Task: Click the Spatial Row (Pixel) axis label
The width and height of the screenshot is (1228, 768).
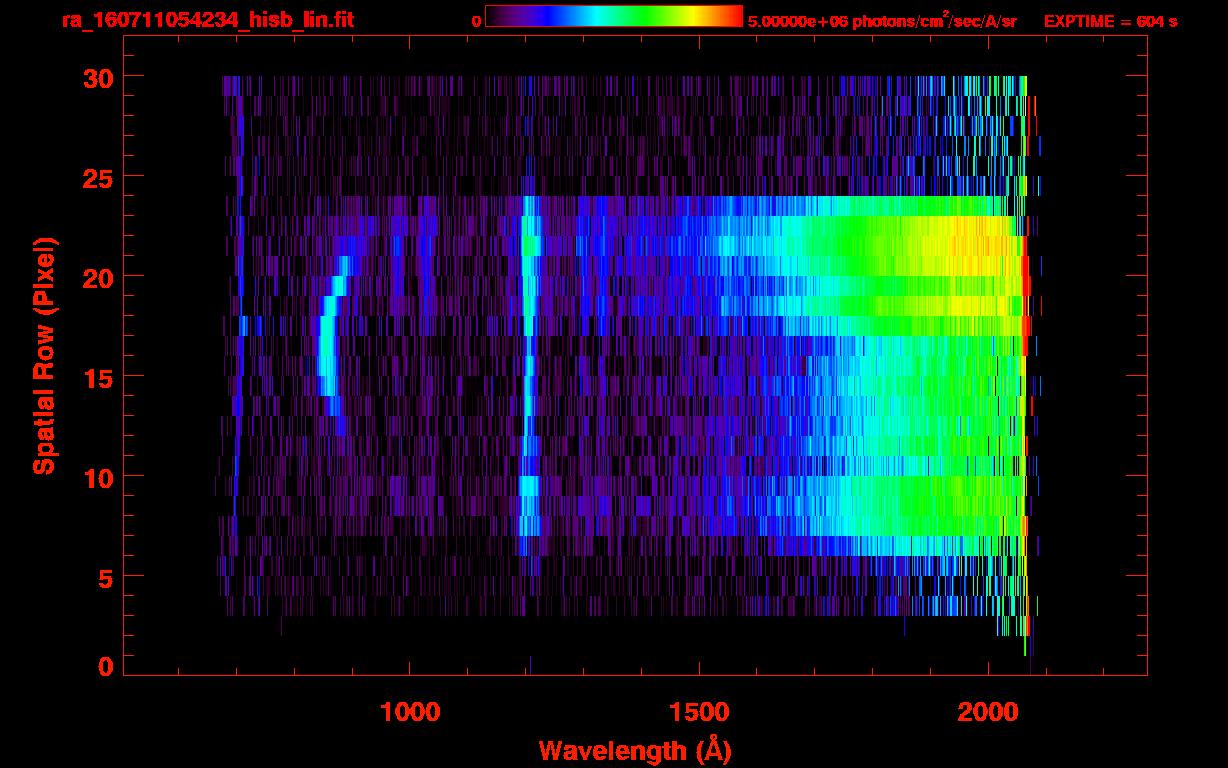Action: (44, 355)
